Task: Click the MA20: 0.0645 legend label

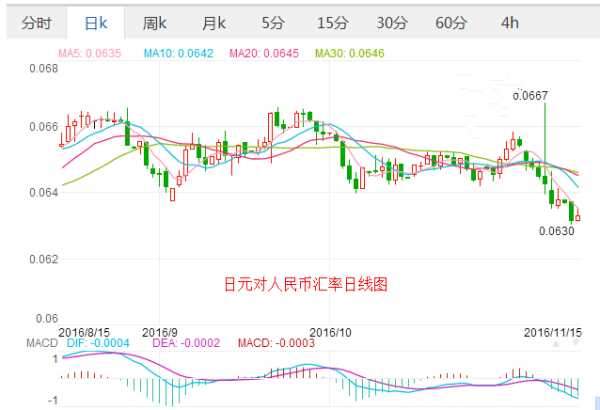Action: [264, 53]
